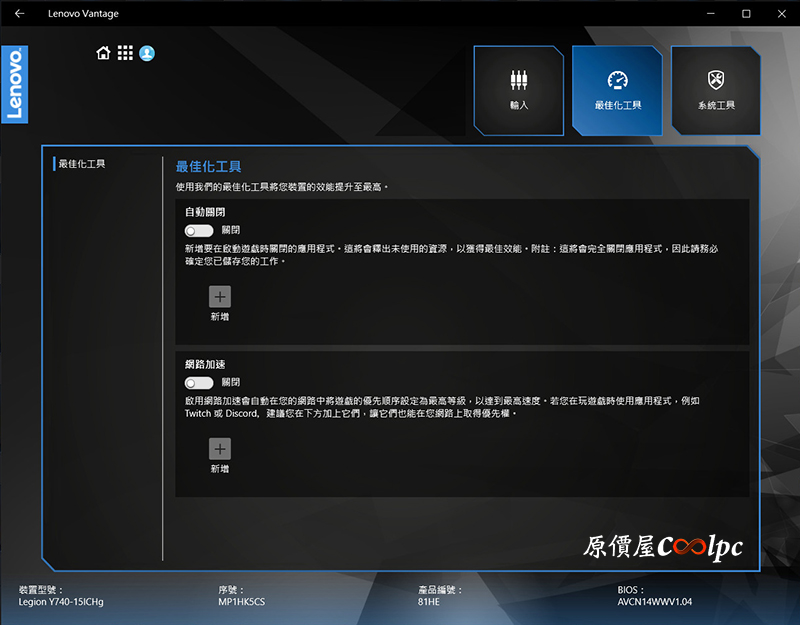This screenshot has height=625, width=800.
Task: Open the 系統工具 system tools tile
Action: pos(716,91)
